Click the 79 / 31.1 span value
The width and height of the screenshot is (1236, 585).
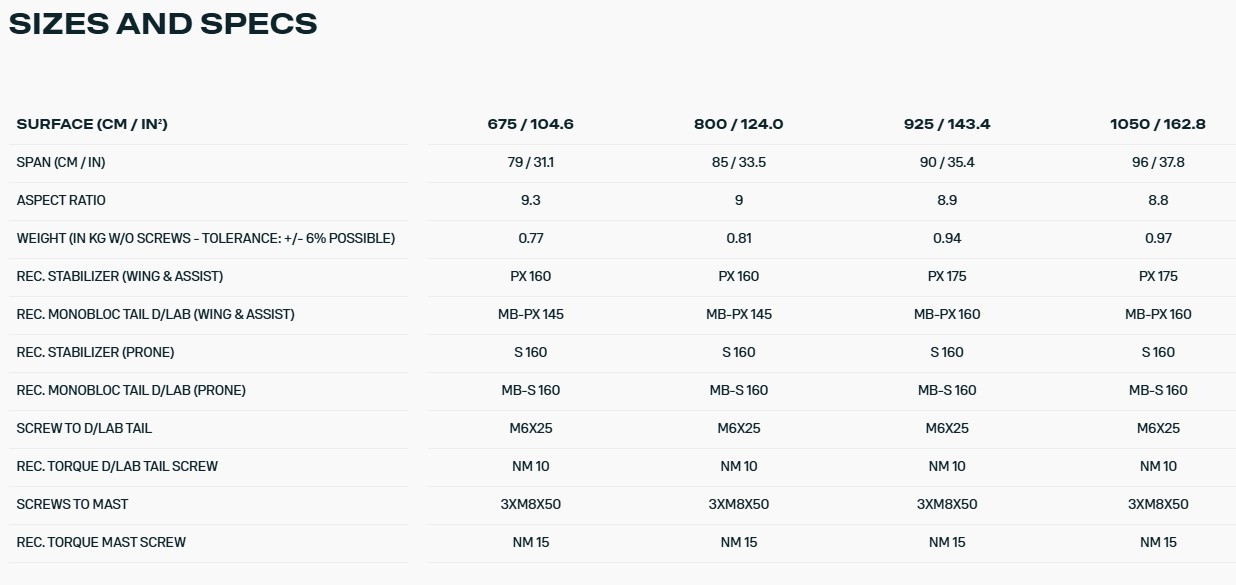530,162
